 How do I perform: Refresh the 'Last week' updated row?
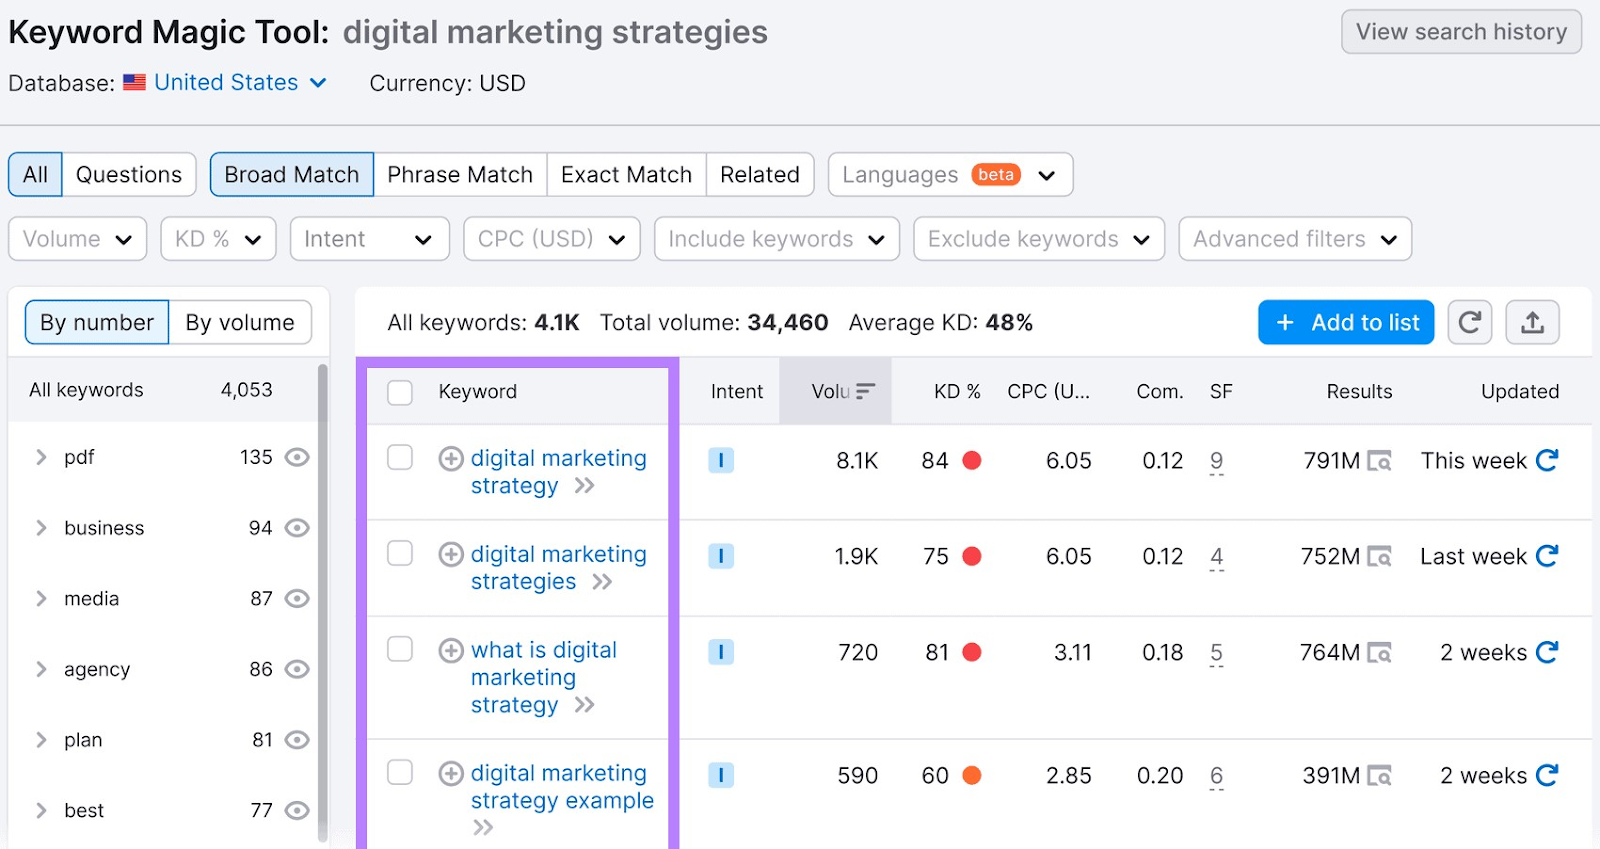point(1547,556)
